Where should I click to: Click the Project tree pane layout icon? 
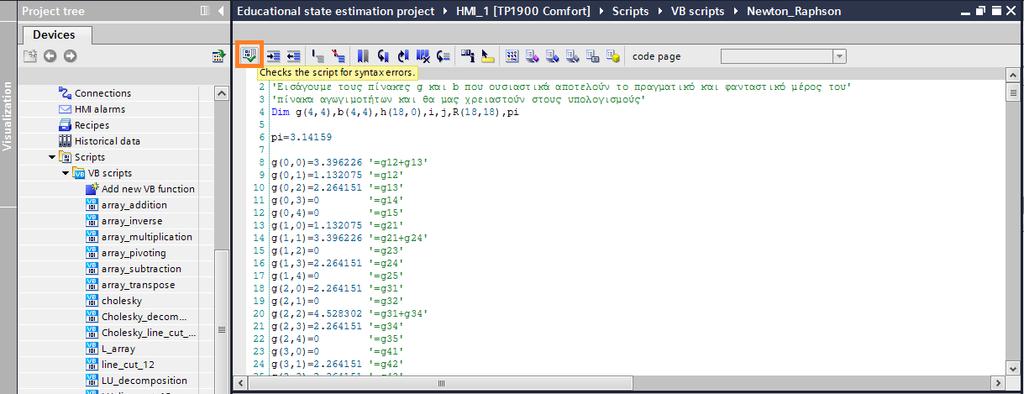pos(204,11)
